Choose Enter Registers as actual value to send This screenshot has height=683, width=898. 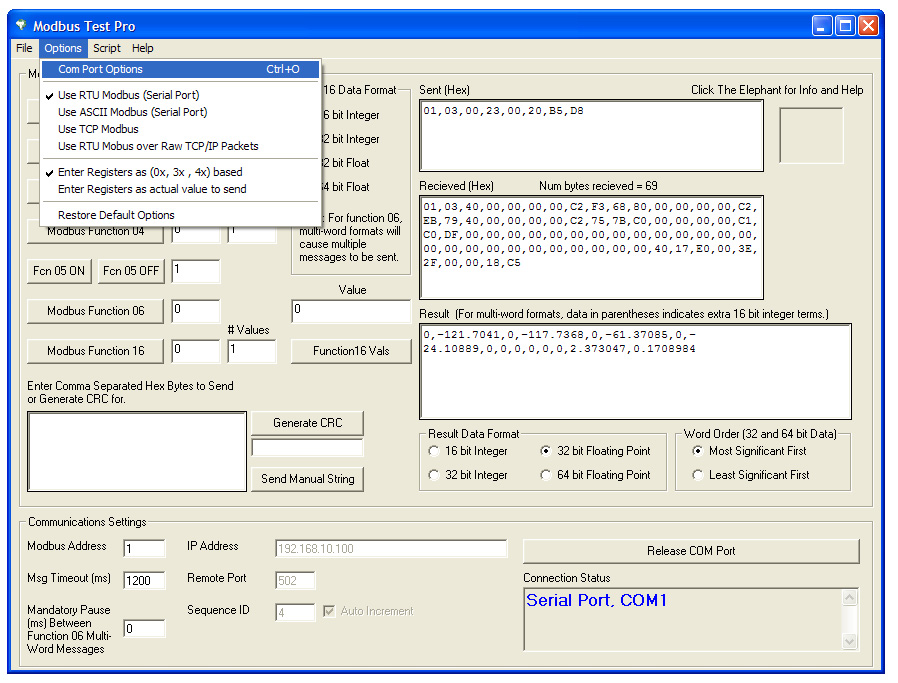click(x=180, y=189)
